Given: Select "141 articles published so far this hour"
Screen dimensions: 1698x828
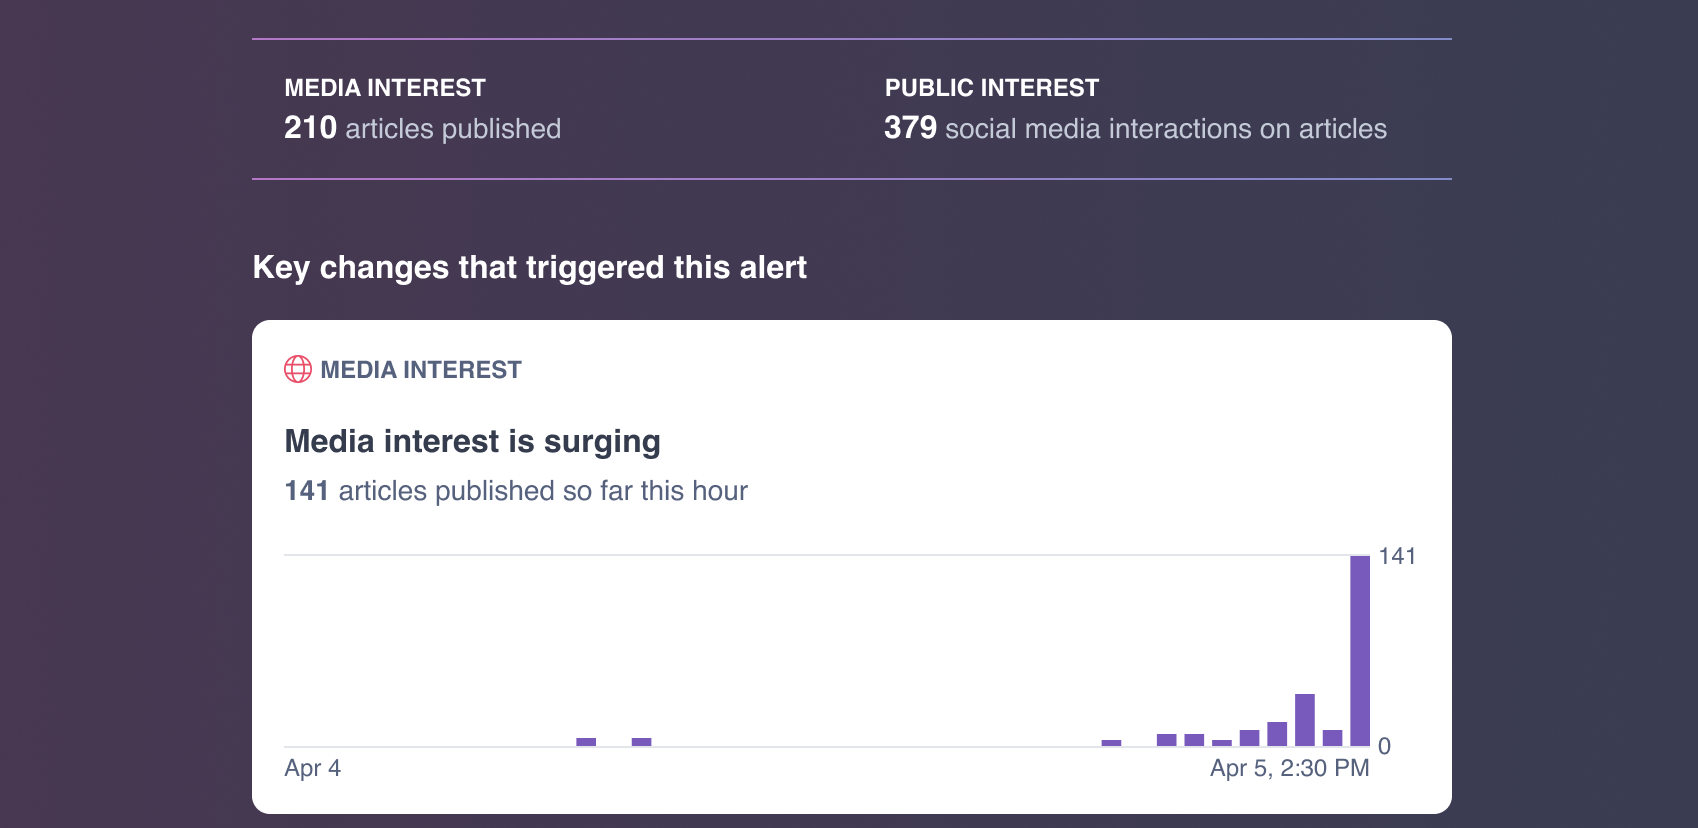Looking at the screenshot, I should coord(516,491).
